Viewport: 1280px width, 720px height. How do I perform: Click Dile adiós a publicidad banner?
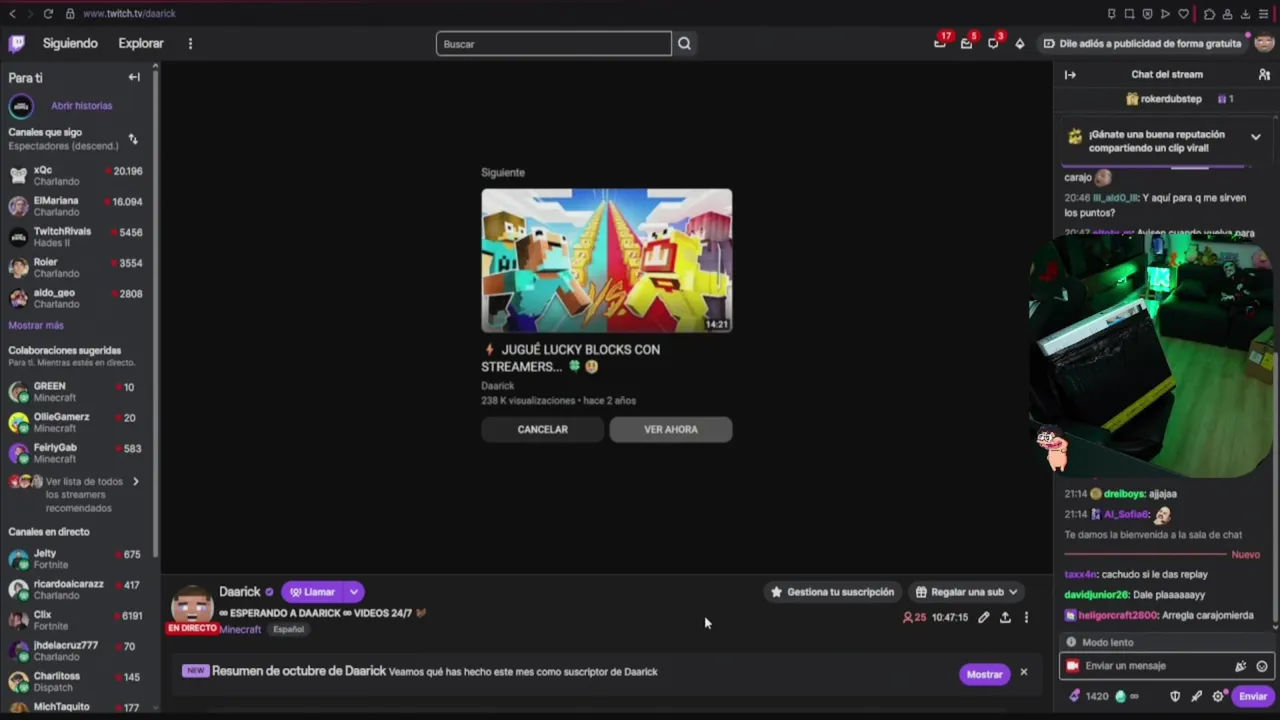click(1142, 44)
